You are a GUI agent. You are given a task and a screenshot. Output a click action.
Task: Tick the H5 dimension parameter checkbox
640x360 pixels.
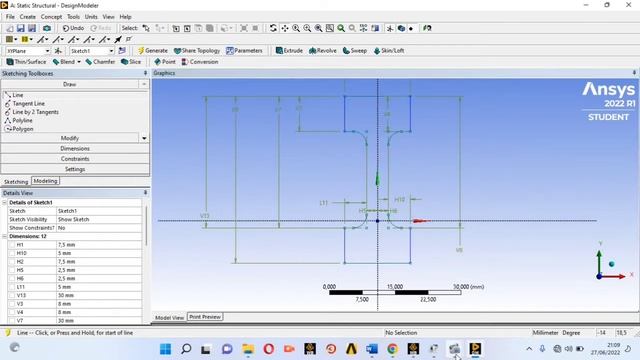click(11, 270)
